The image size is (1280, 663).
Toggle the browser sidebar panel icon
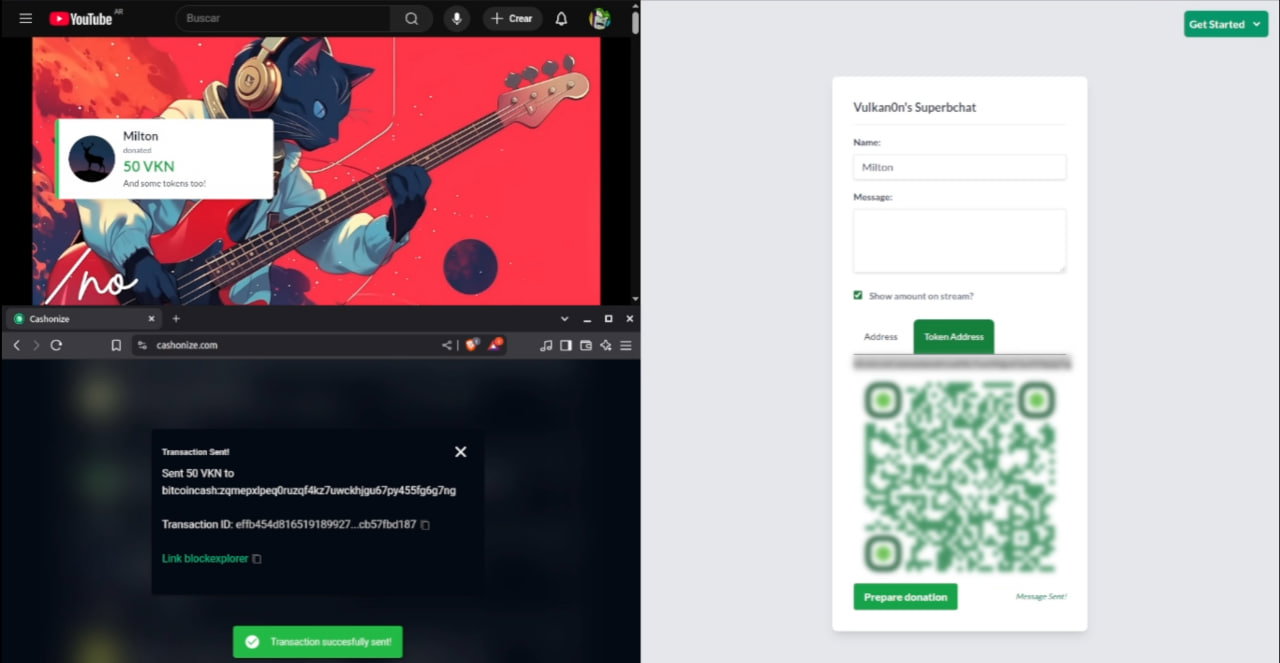pos(566,345)
